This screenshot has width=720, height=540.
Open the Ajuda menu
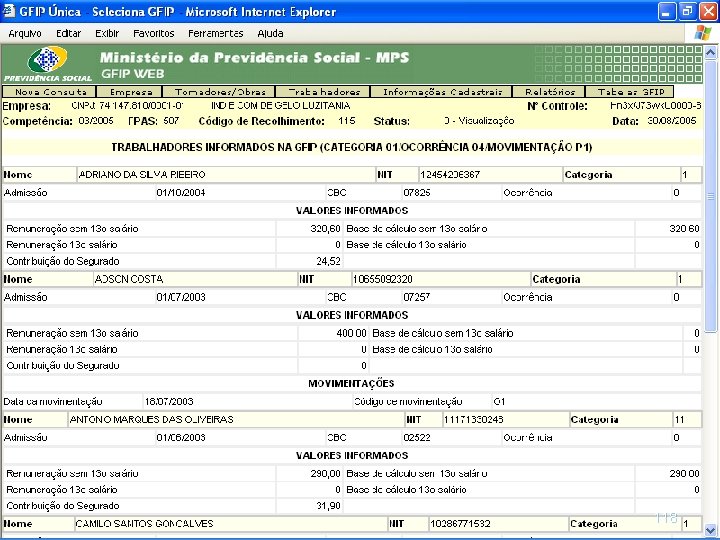(270, 34)
